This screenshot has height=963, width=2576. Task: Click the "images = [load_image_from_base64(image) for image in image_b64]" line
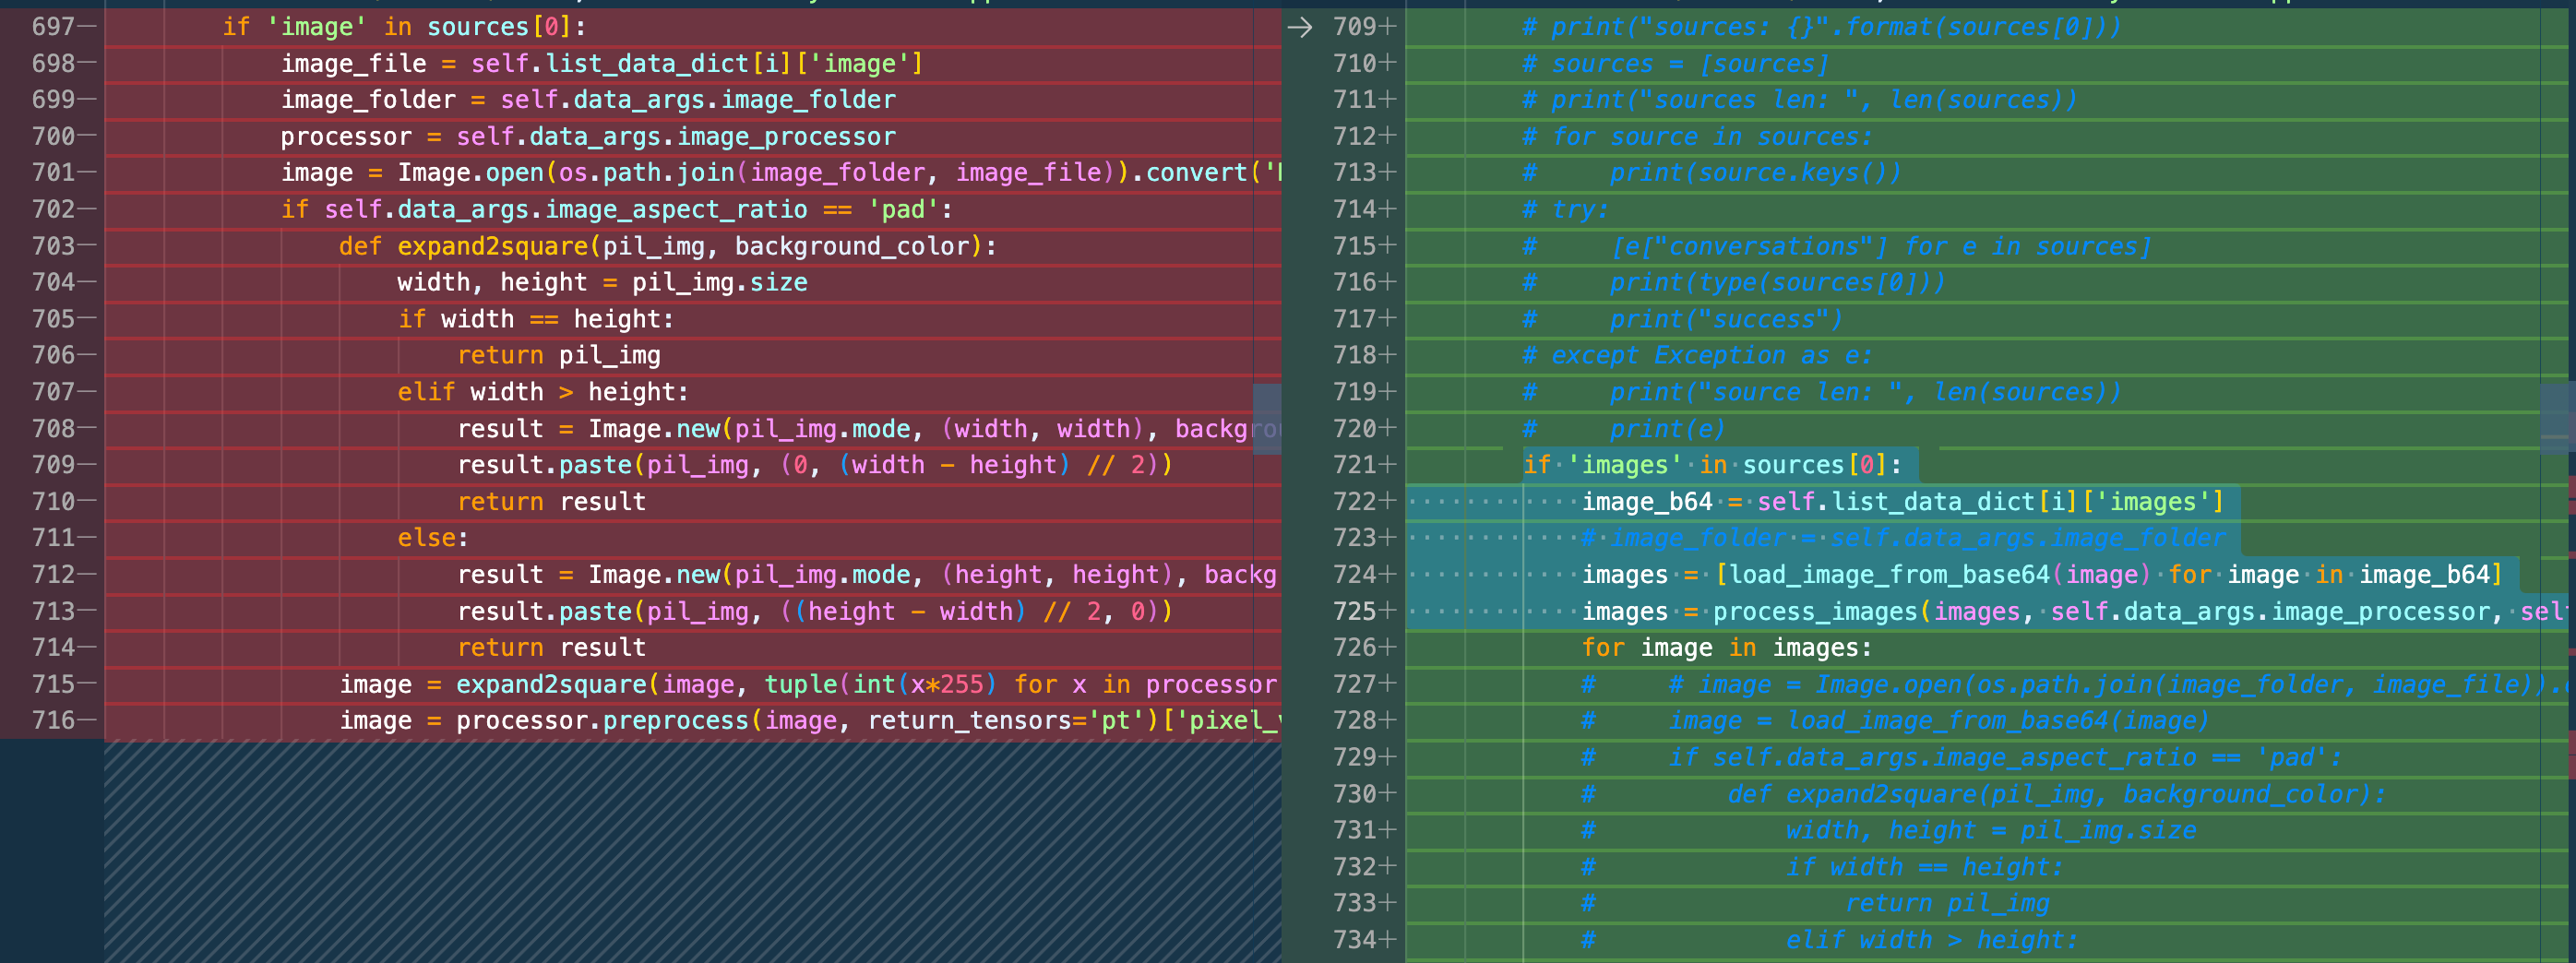[x=2041, y=575]
